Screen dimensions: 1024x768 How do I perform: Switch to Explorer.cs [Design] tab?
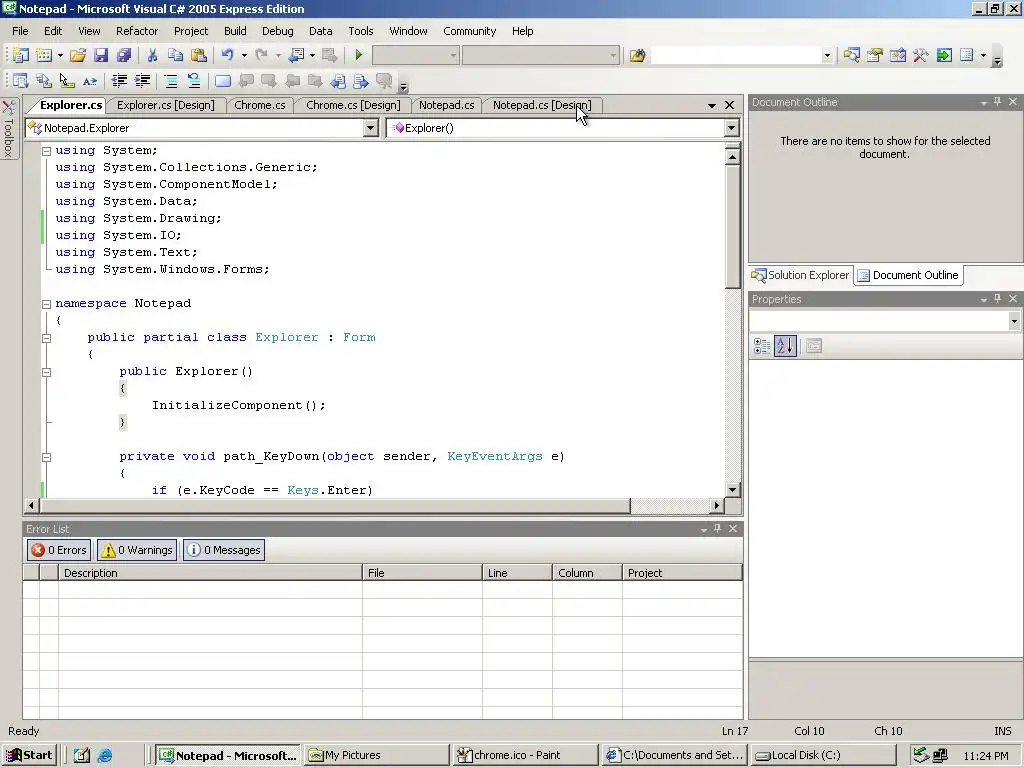165,105
